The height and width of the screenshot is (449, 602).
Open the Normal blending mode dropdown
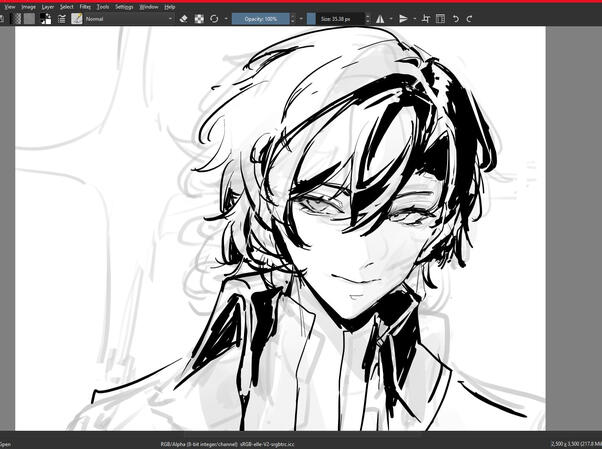click(128, 18)
